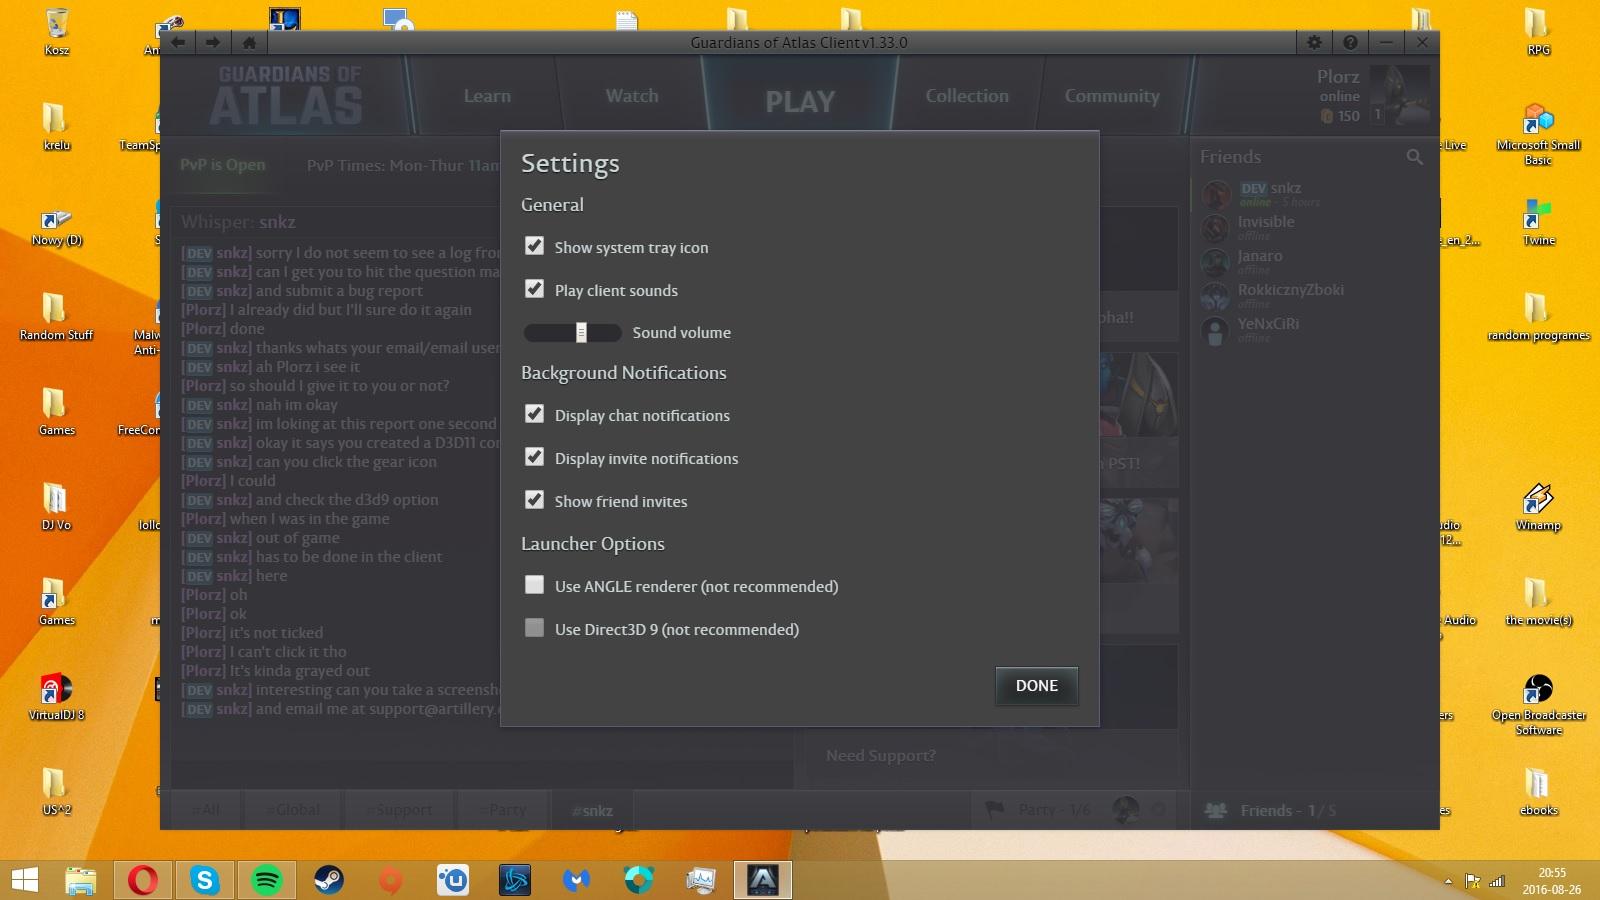The height and width of the screenshot is (900, 1600).
Task: Switch to the Collection tab
Action: 967,96
